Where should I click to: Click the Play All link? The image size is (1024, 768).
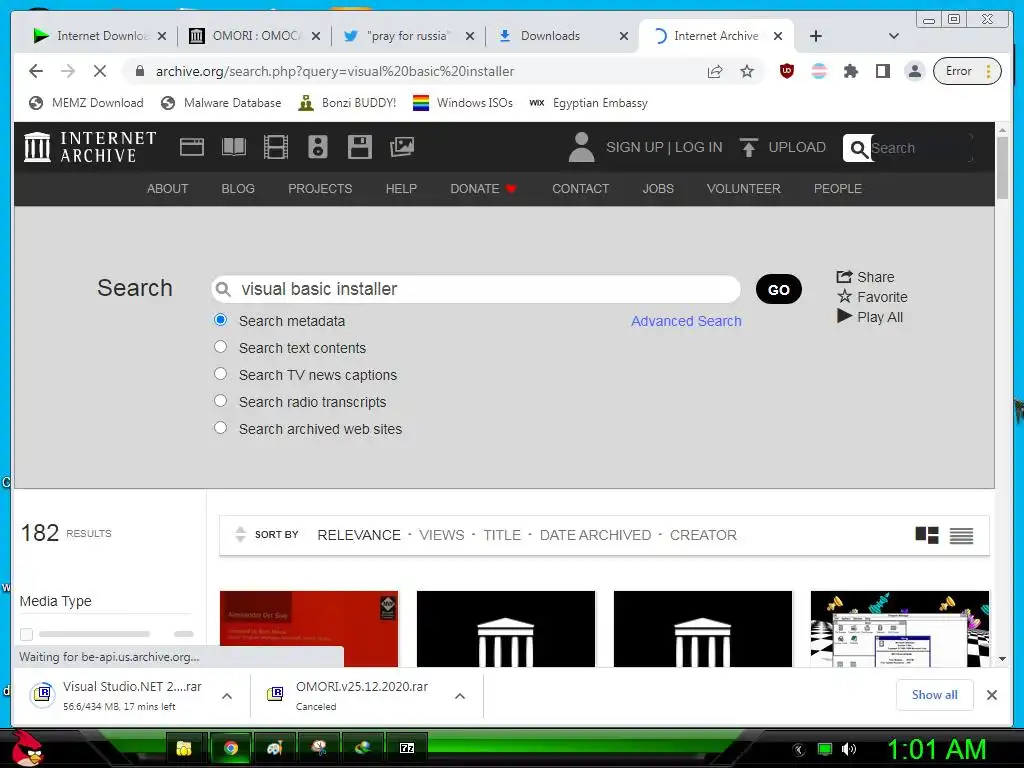coord(871,317)
